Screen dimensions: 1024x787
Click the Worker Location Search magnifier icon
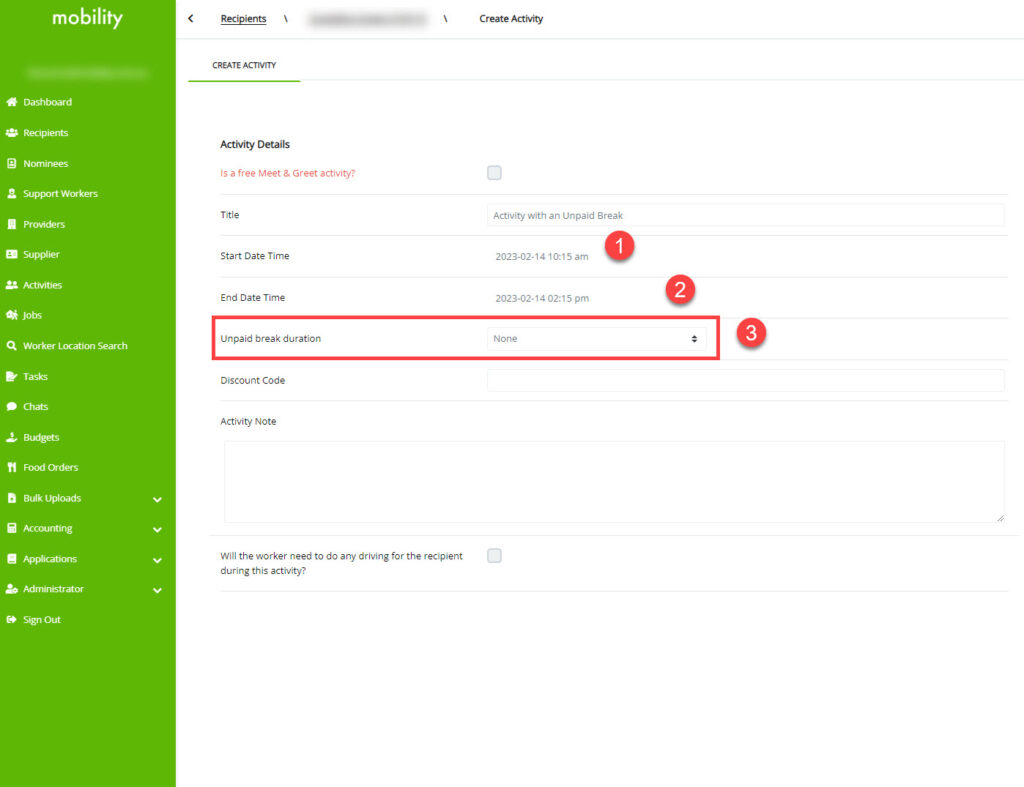(x=12, y=346)
